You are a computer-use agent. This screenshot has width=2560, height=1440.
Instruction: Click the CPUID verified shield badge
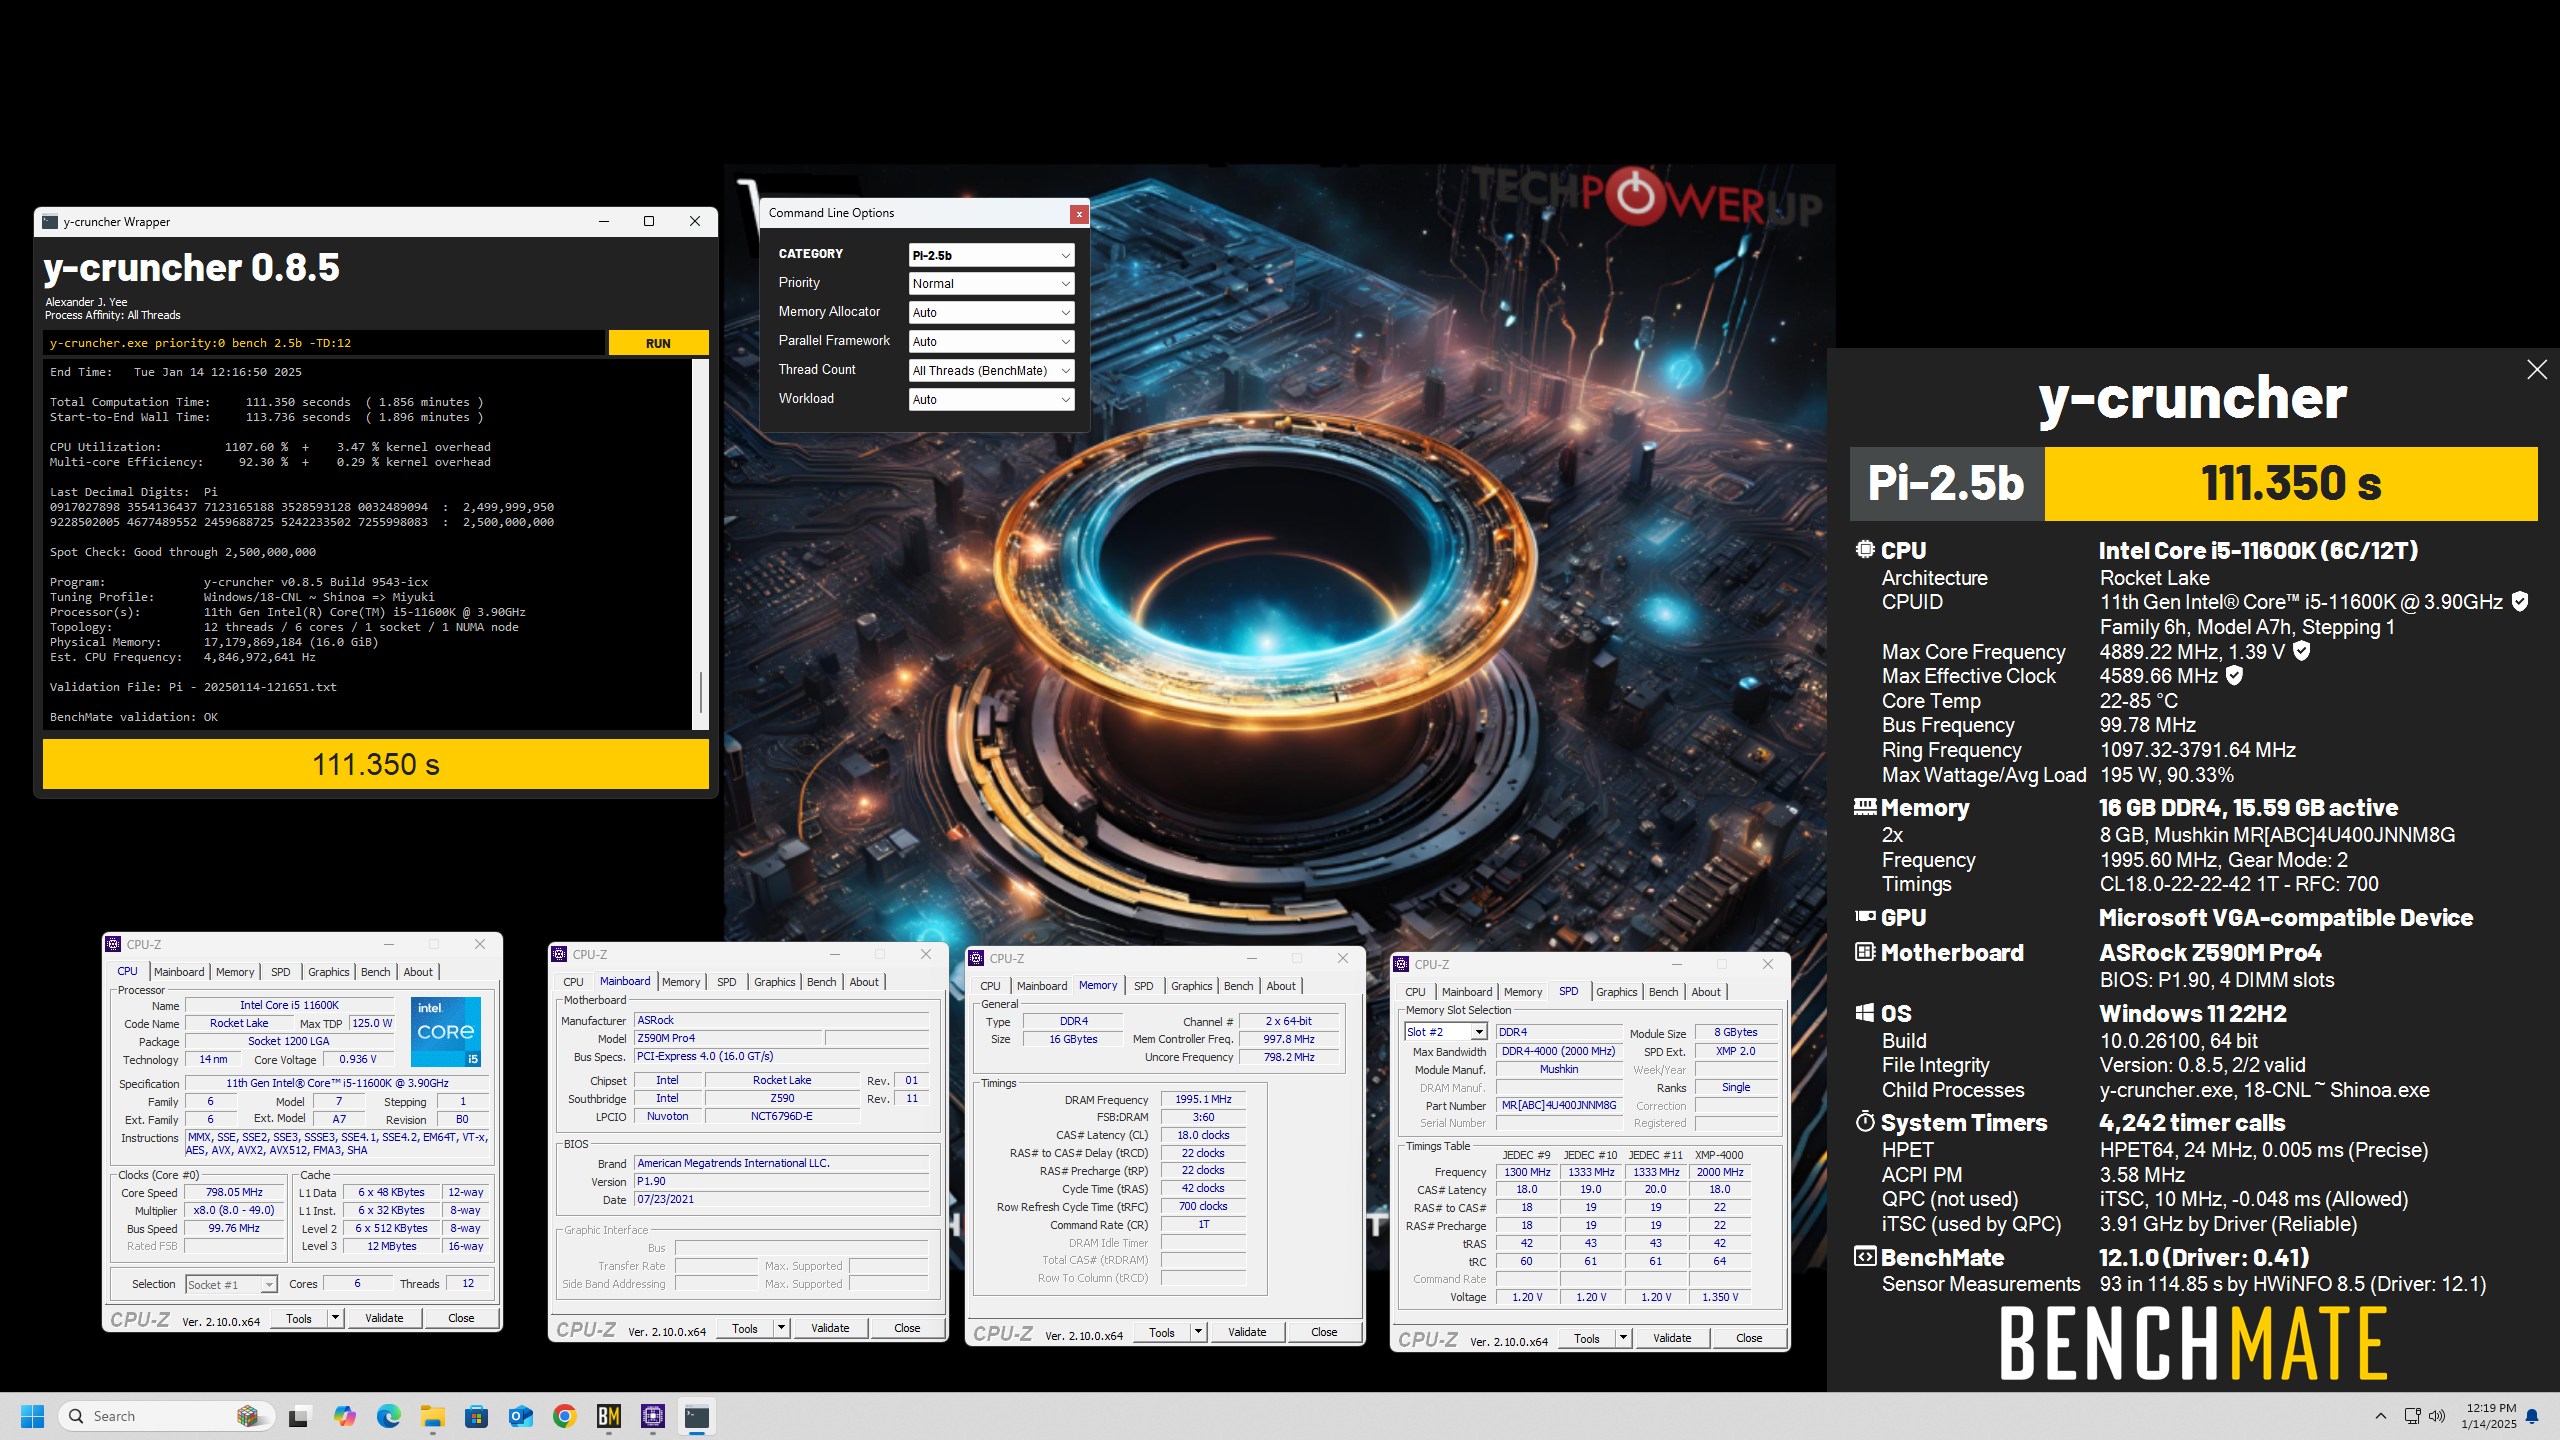point(2520,602)
